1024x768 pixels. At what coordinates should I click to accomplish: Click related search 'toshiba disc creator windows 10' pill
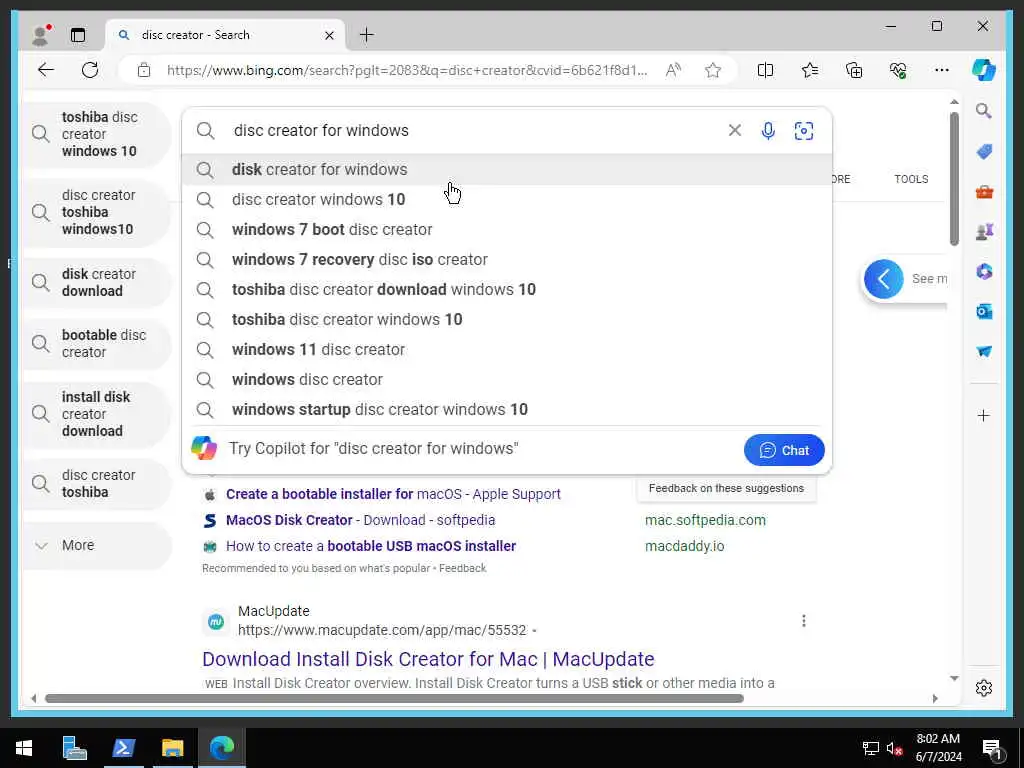(x=97, y=135)
